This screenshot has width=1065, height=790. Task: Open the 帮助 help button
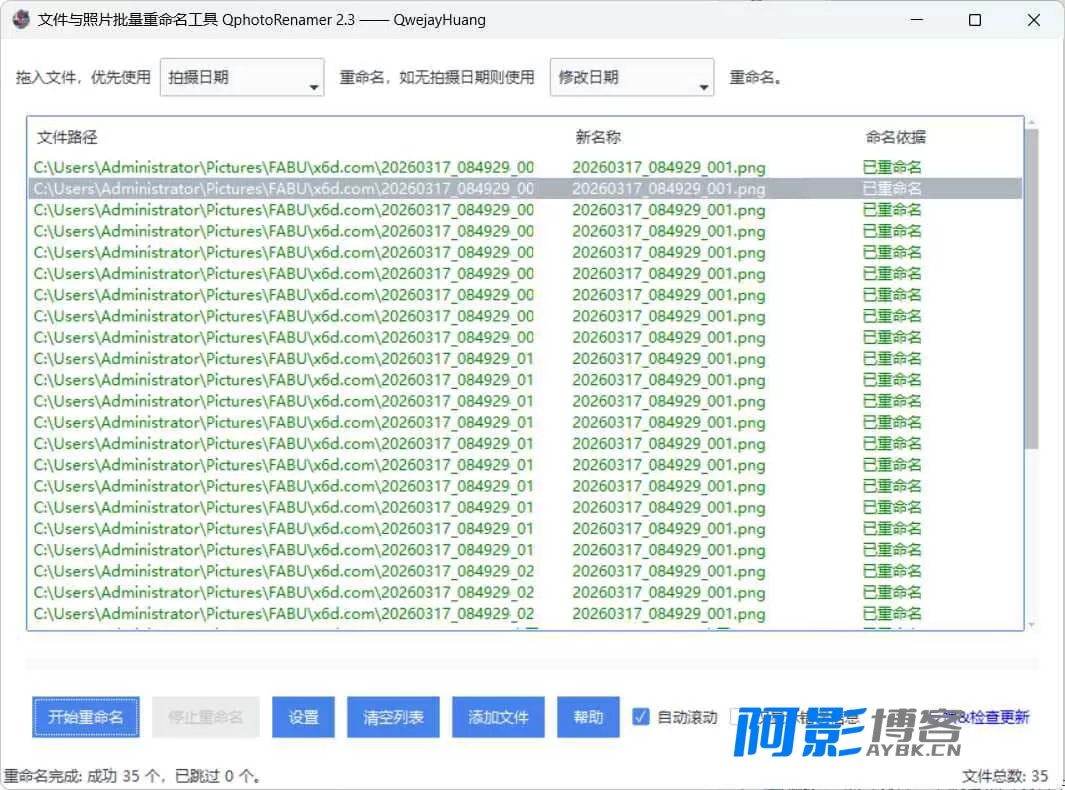(588, 717)
